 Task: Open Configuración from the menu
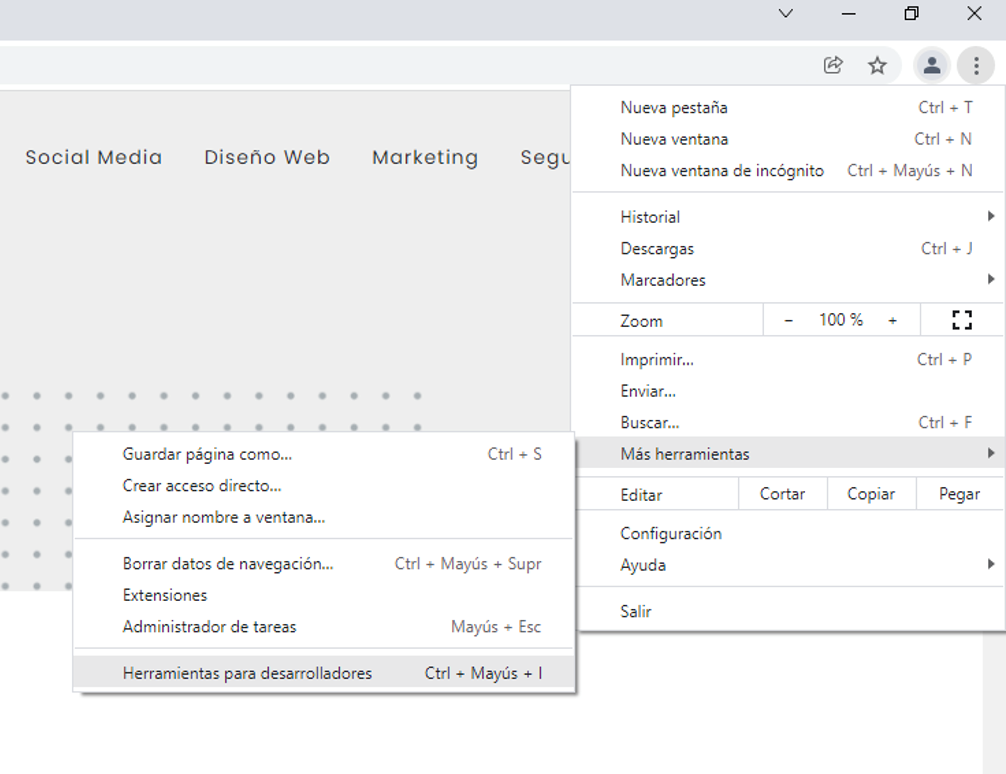point(670,534)
